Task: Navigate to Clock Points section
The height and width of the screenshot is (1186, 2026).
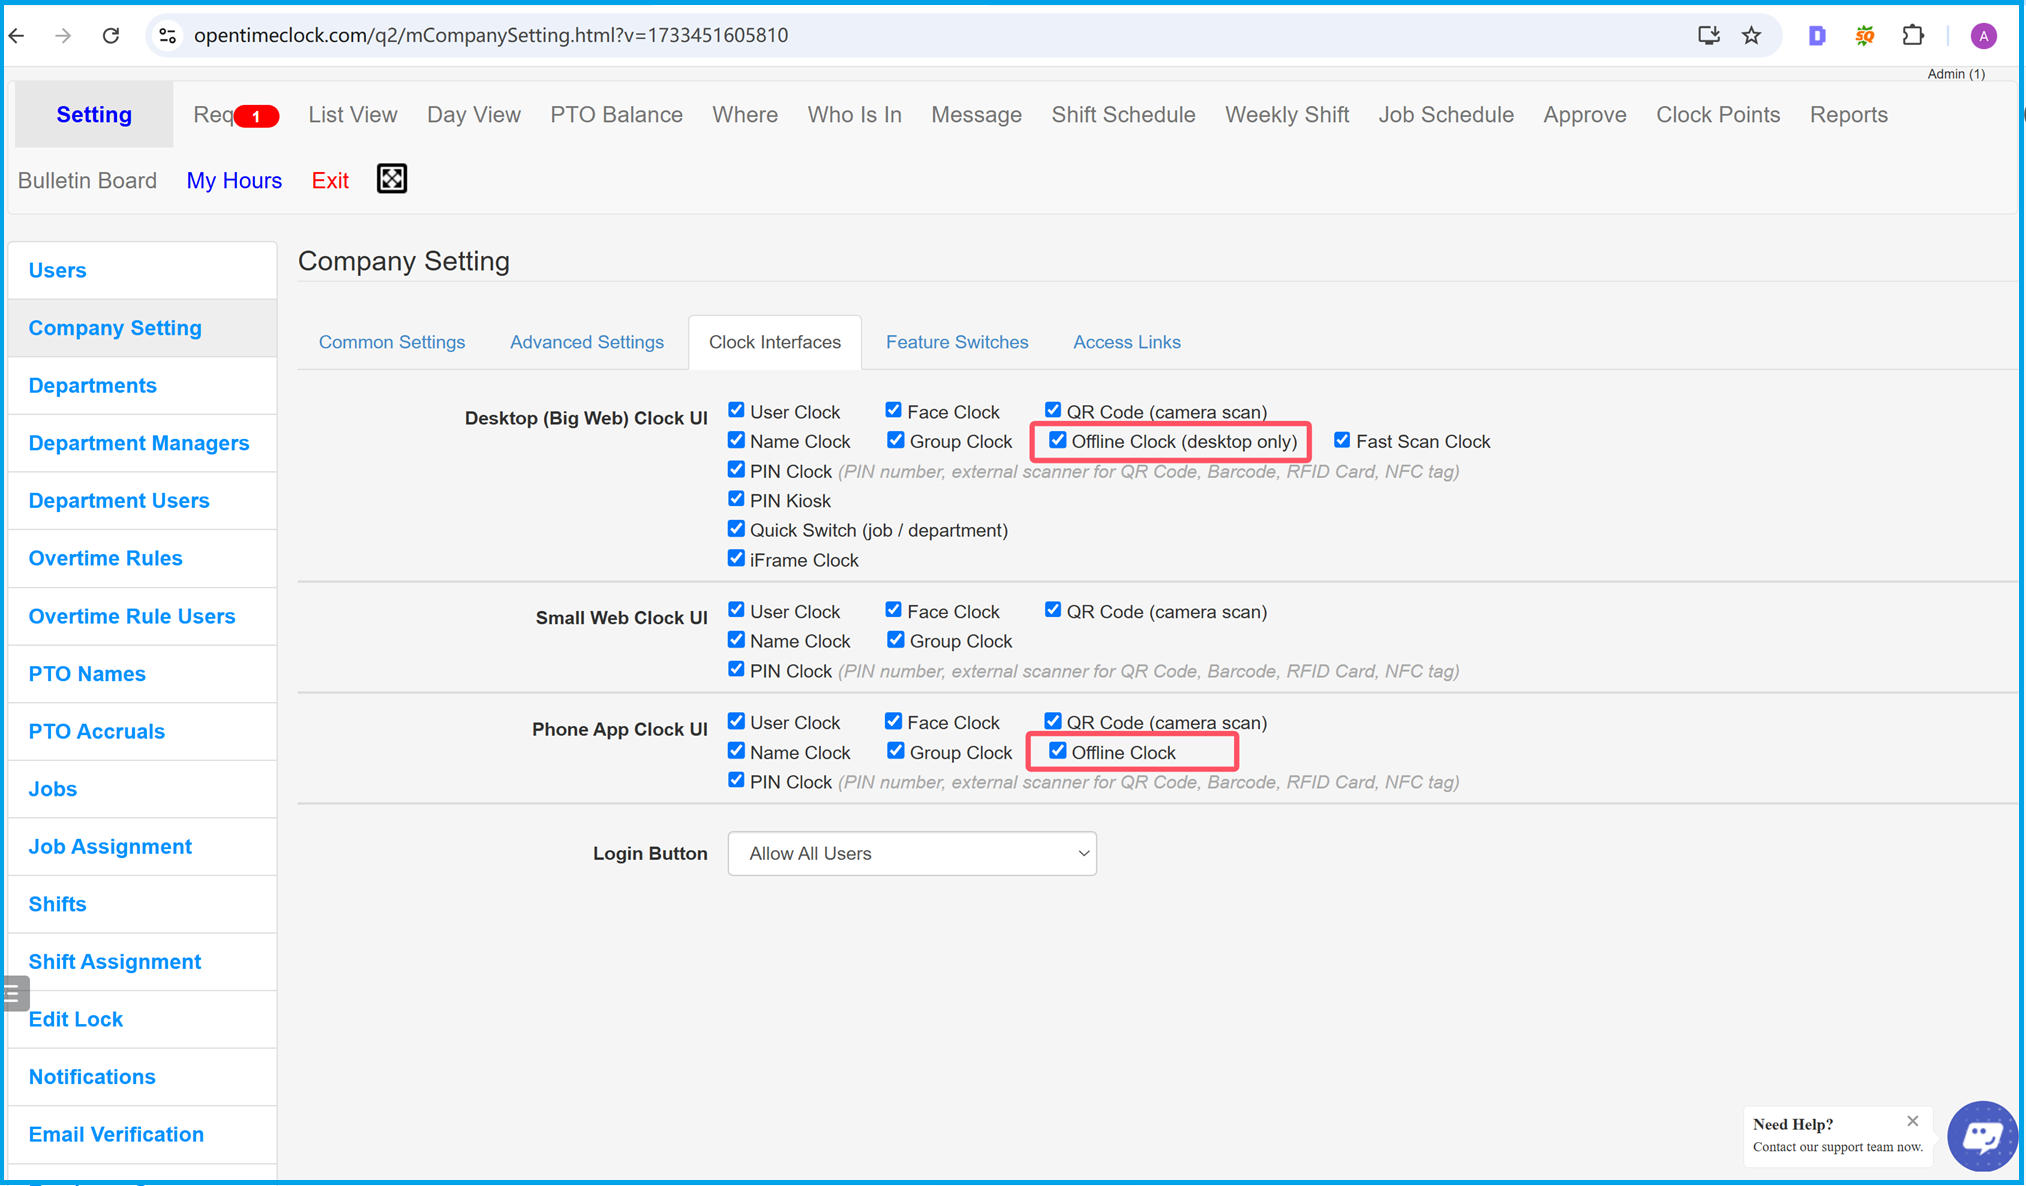Action: click(x=1717, y=114)
